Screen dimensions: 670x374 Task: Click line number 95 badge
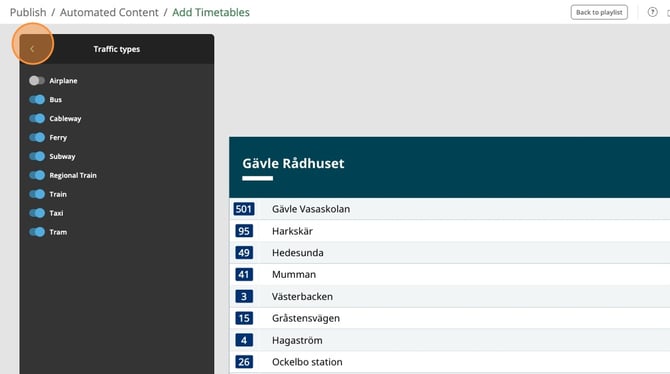pyautogui.click(x=244, y=231)
